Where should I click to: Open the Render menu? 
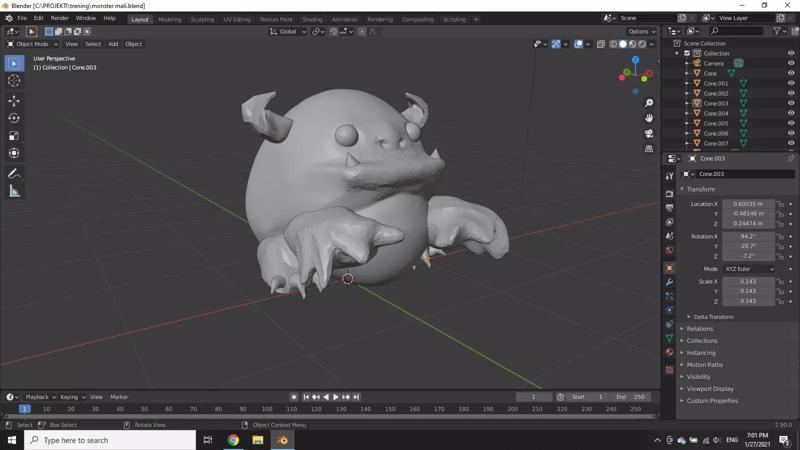click(60, 18)
